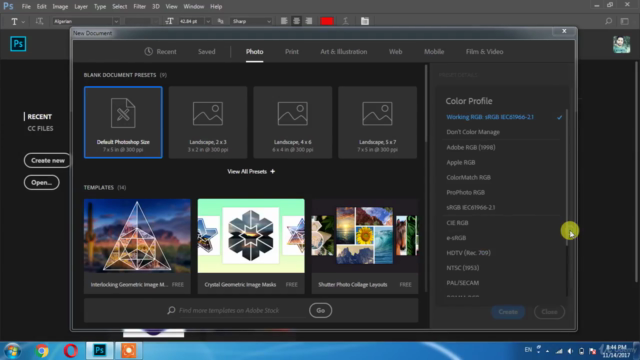The image size is (640, 360).
Task: Select Default Photoshop Size preset
Action: click(123, 122)
